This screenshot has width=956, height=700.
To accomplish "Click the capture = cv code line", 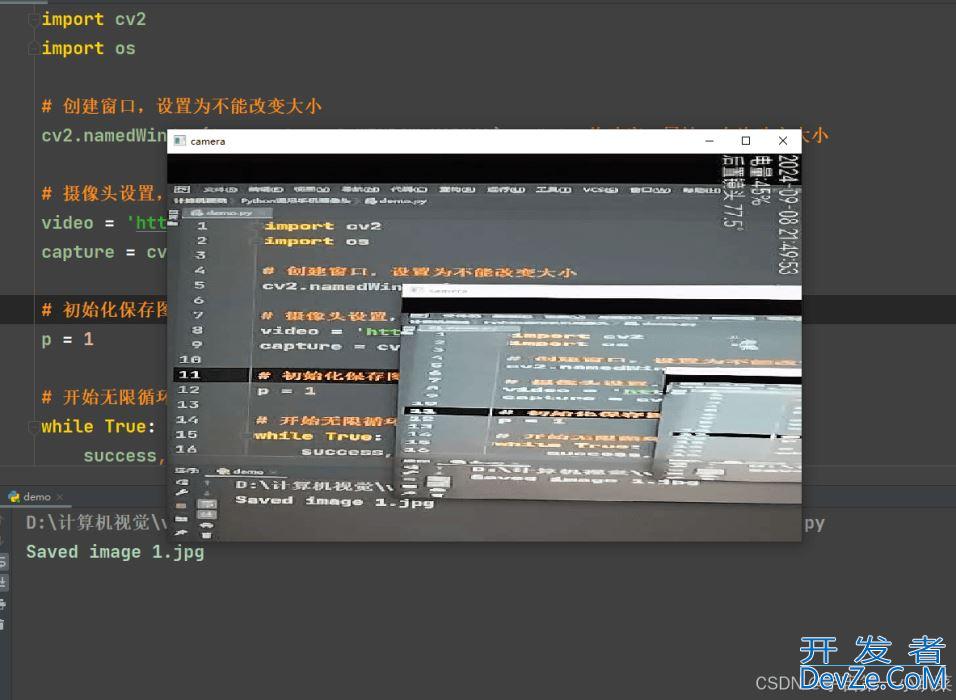I will tap(104, 252).
